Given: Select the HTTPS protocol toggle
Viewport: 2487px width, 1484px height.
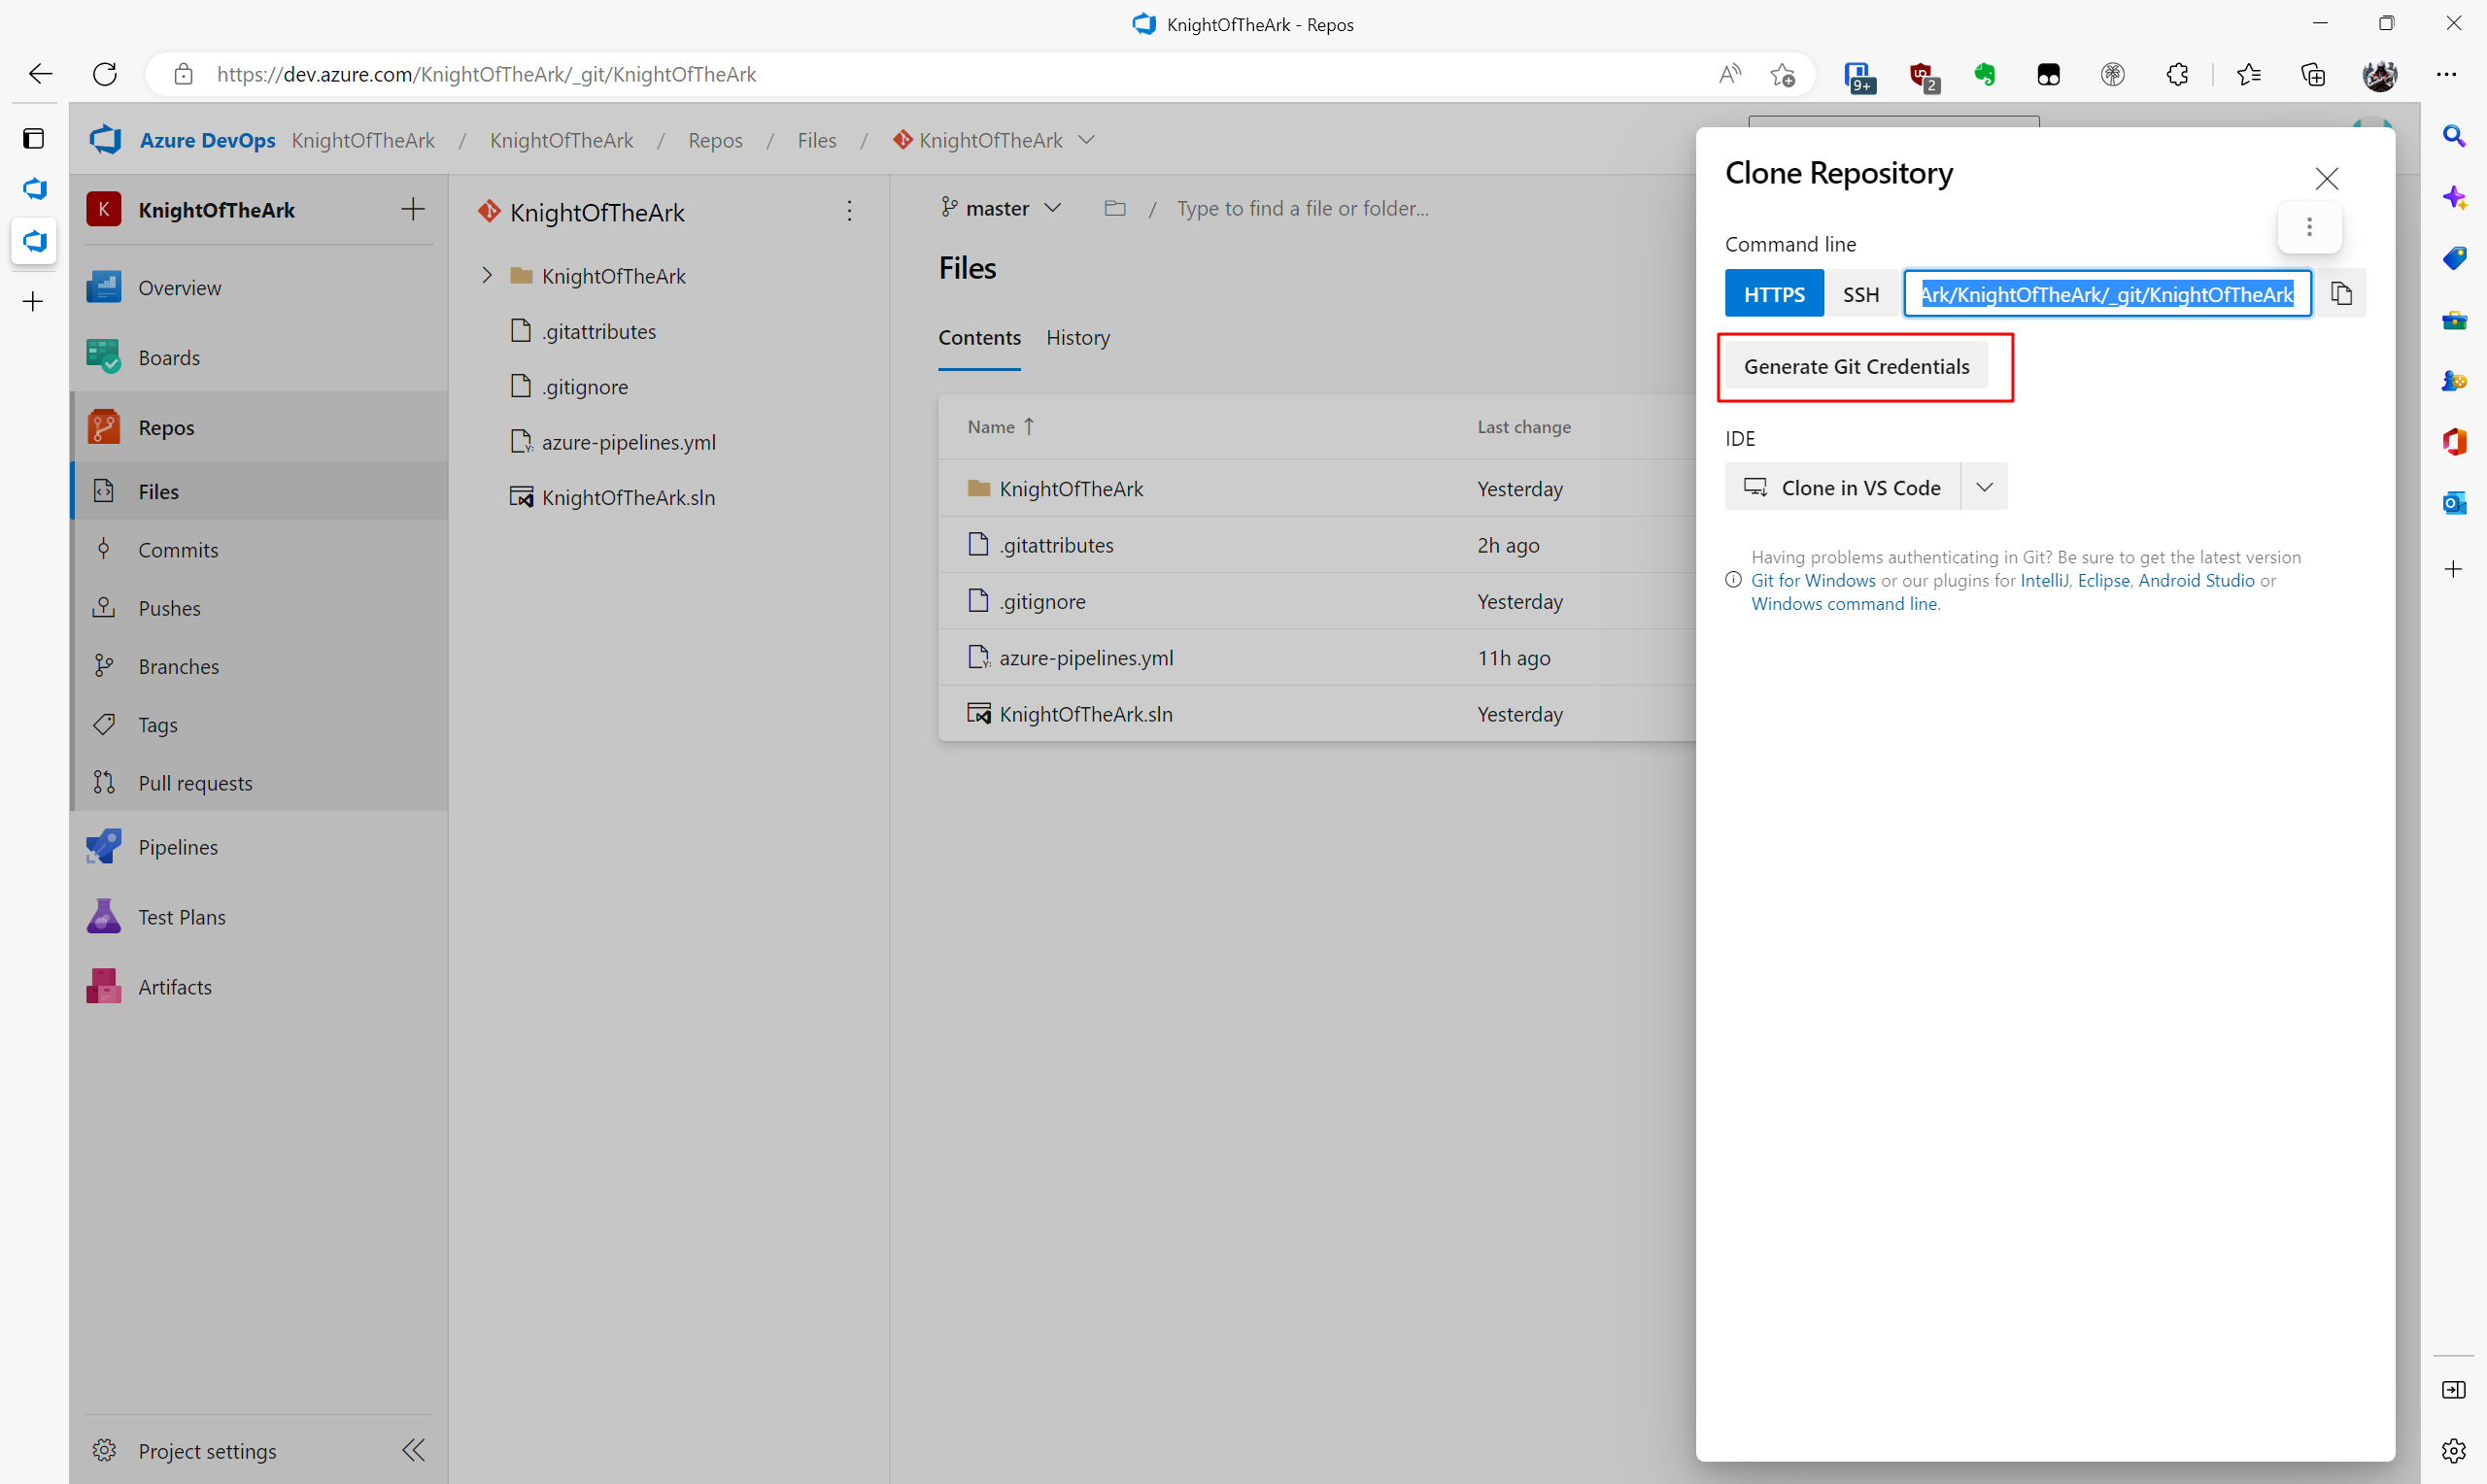Looking at the screenshot, I should click(1773, 294).
